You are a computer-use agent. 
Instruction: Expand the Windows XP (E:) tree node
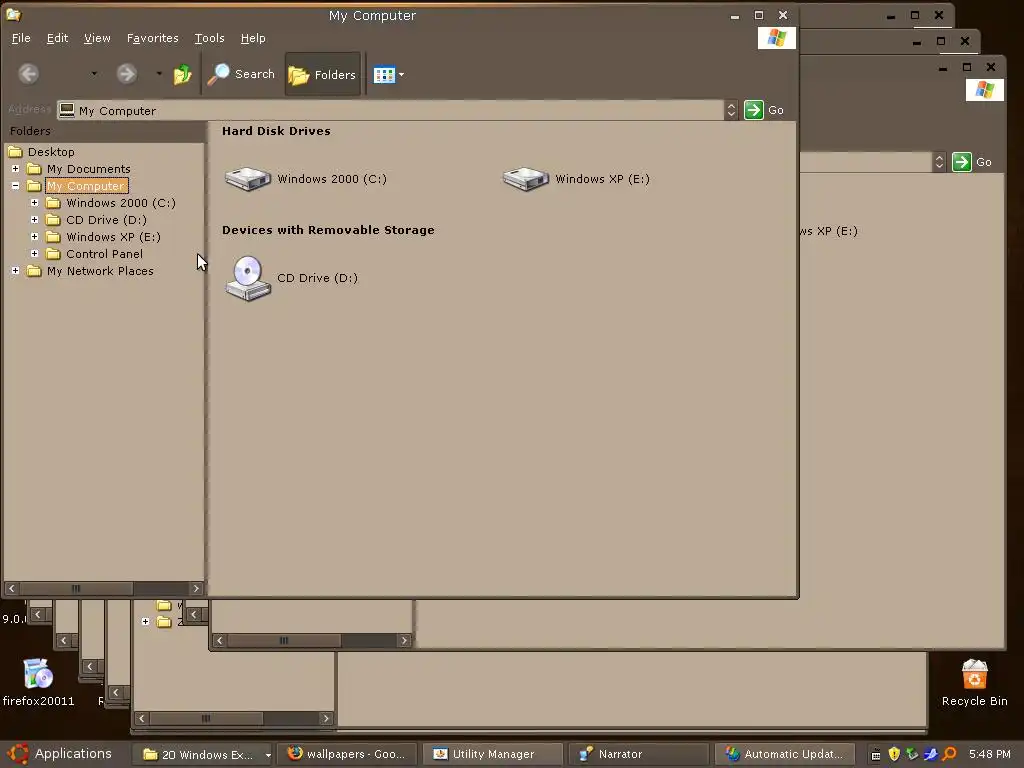35,236
